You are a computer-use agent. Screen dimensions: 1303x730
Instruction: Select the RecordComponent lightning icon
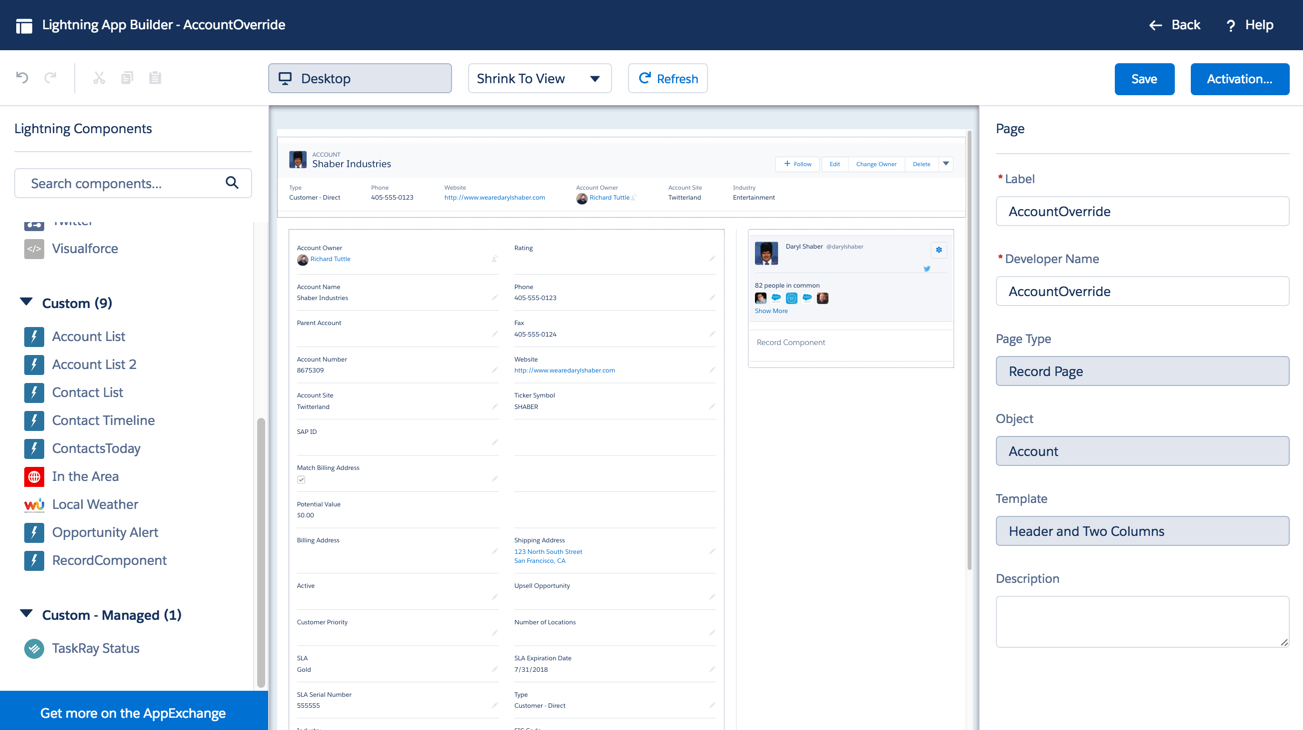click(x=34, y=561)
